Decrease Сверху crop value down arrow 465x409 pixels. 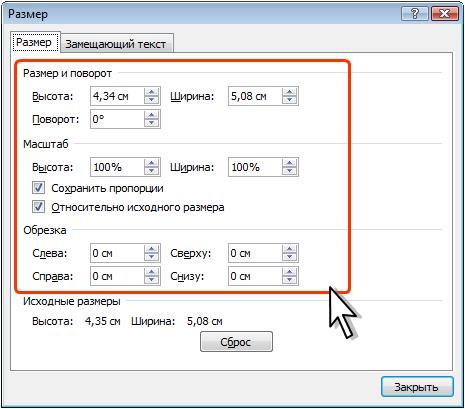tap(289, 257)
